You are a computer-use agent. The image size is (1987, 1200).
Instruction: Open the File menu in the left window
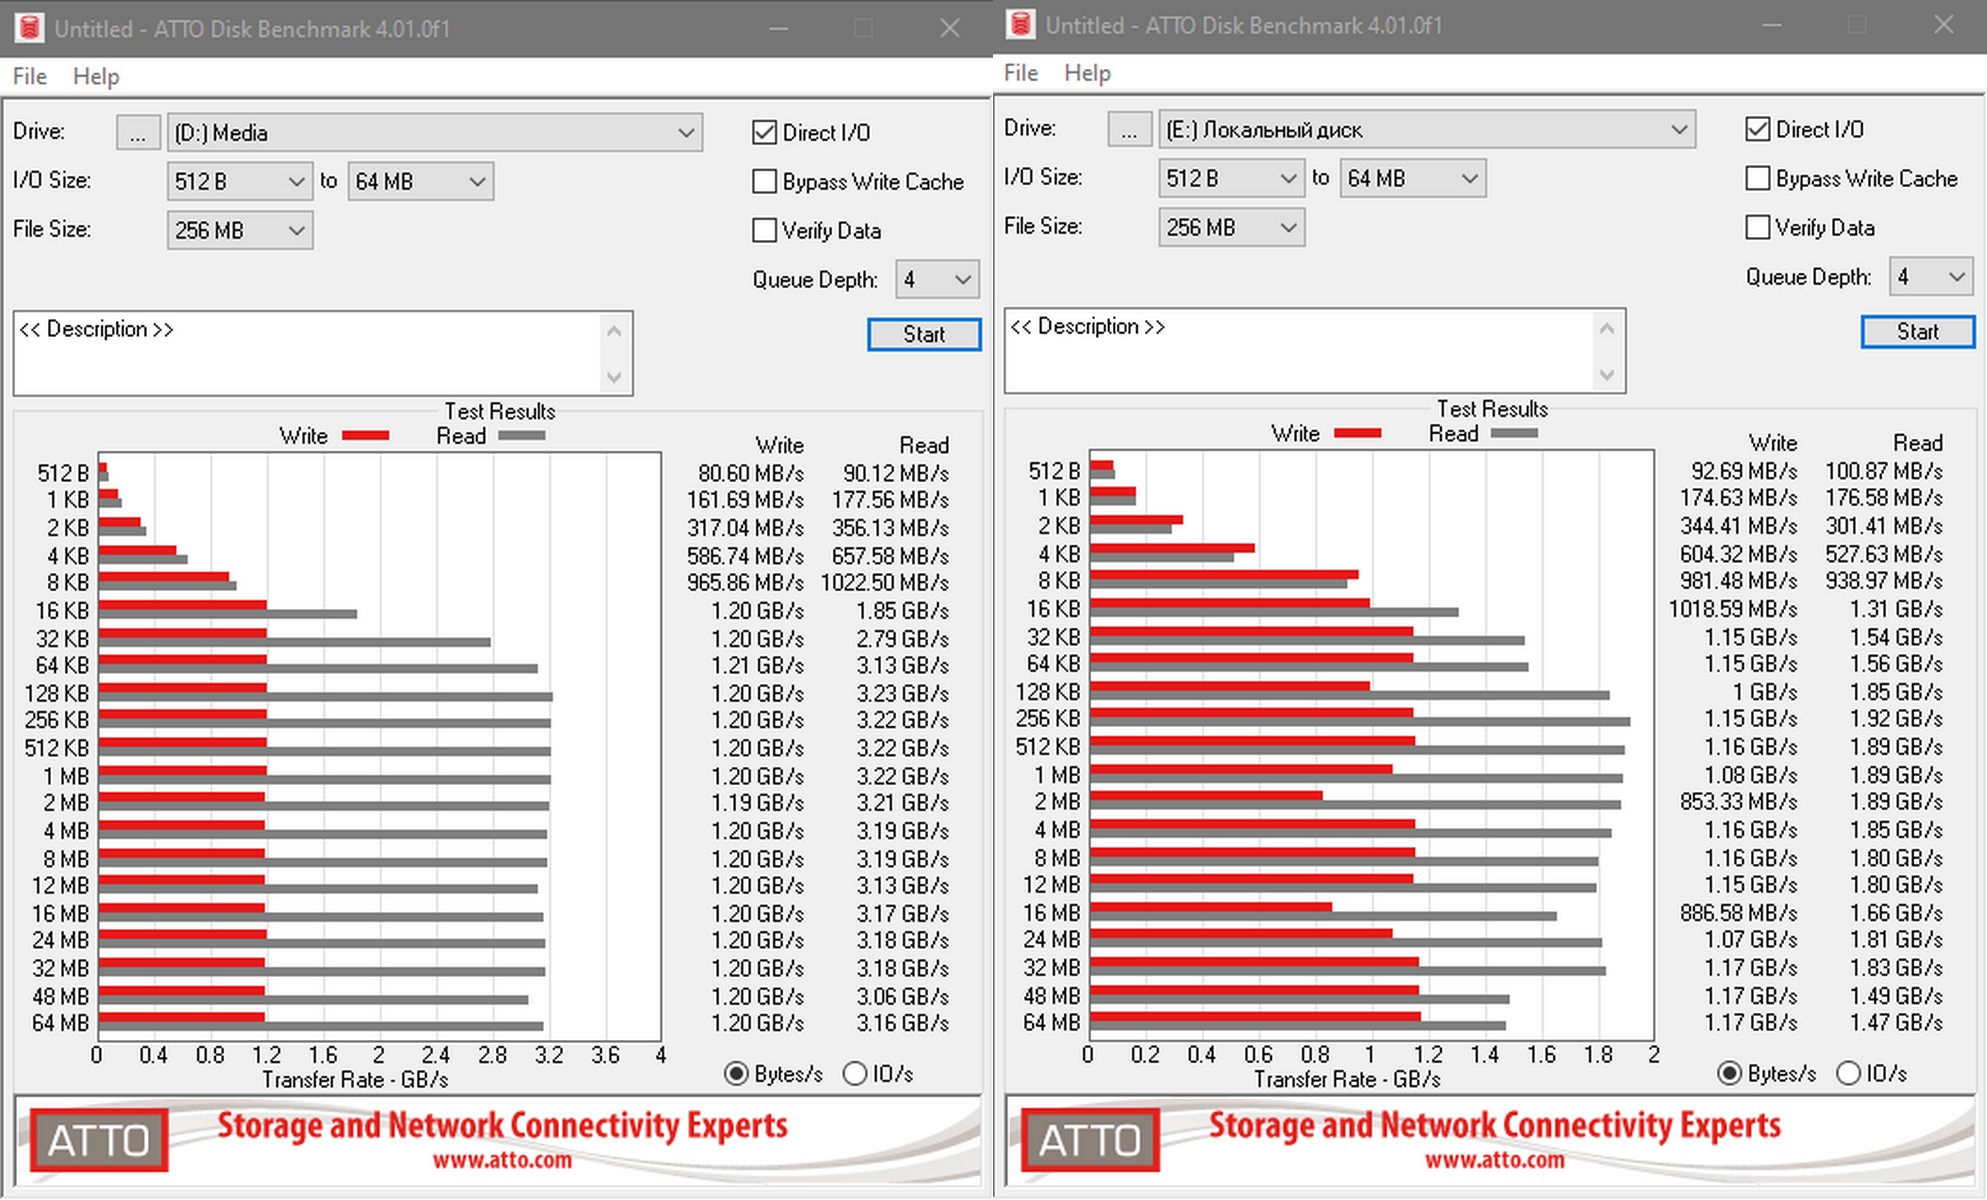coord(29,76)
